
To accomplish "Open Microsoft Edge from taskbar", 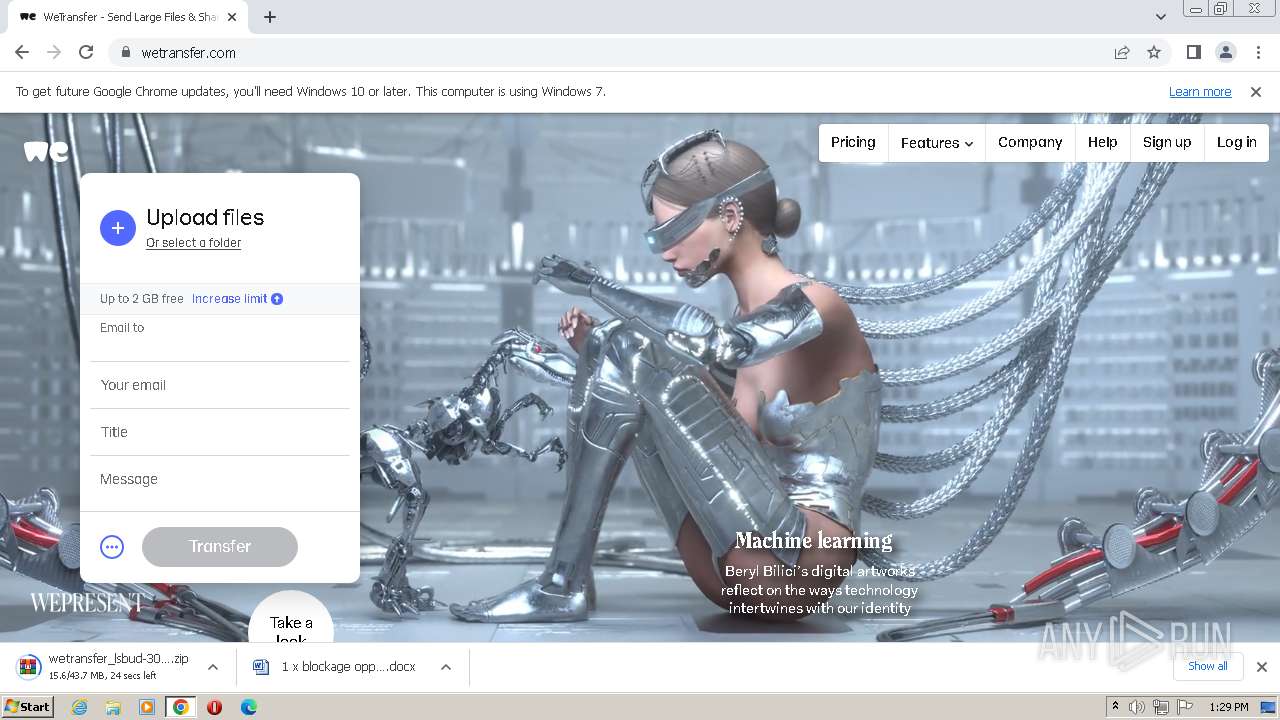I will pos(249,707).
